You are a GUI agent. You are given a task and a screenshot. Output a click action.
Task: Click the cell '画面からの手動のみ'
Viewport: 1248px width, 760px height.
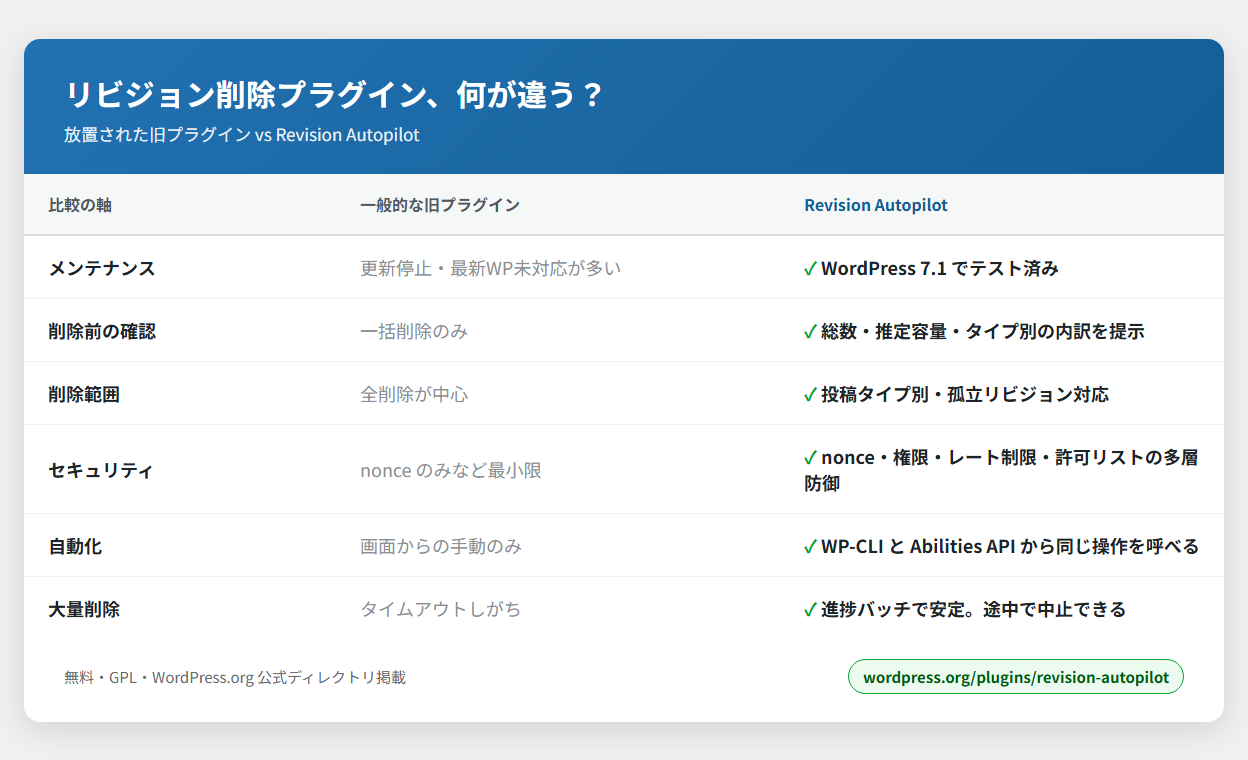(441, 546)
